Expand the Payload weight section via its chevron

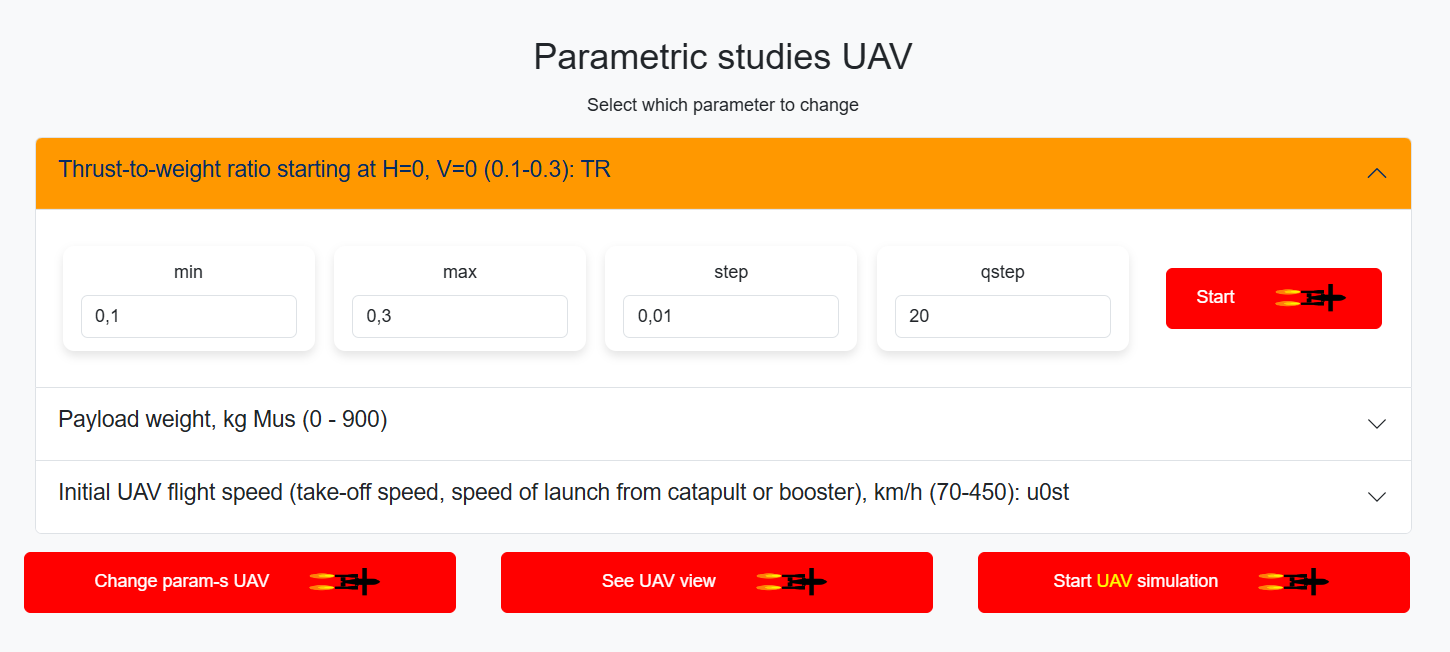(x=1377, y=424)
